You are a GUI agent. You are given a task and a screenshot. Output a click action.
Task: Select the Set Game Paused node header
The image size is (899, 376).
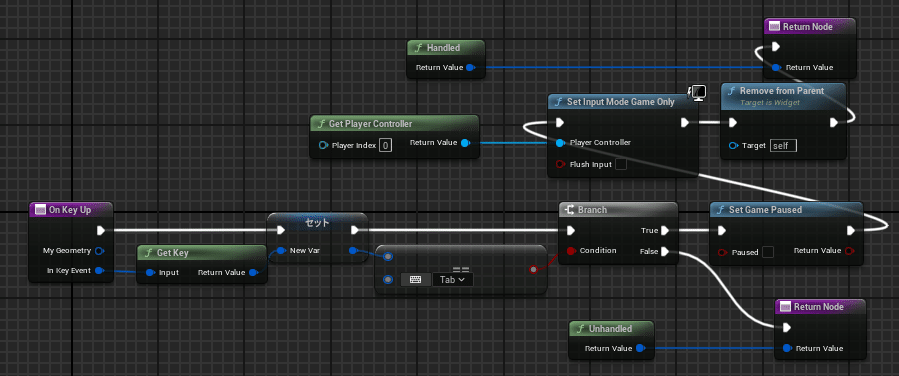(x=786, y=210)
